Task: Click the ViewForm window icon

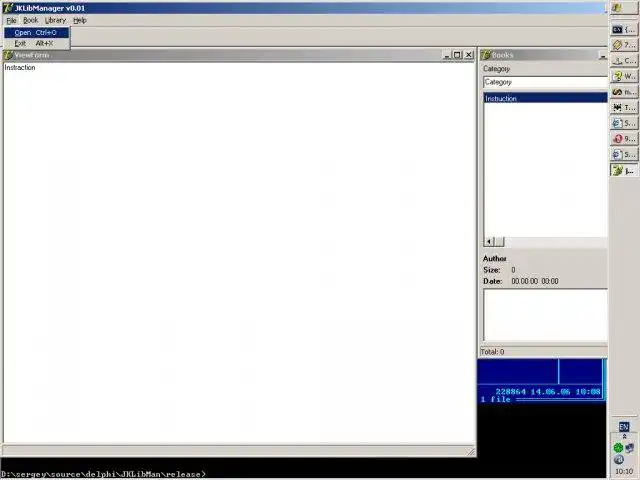Action: 8,55
